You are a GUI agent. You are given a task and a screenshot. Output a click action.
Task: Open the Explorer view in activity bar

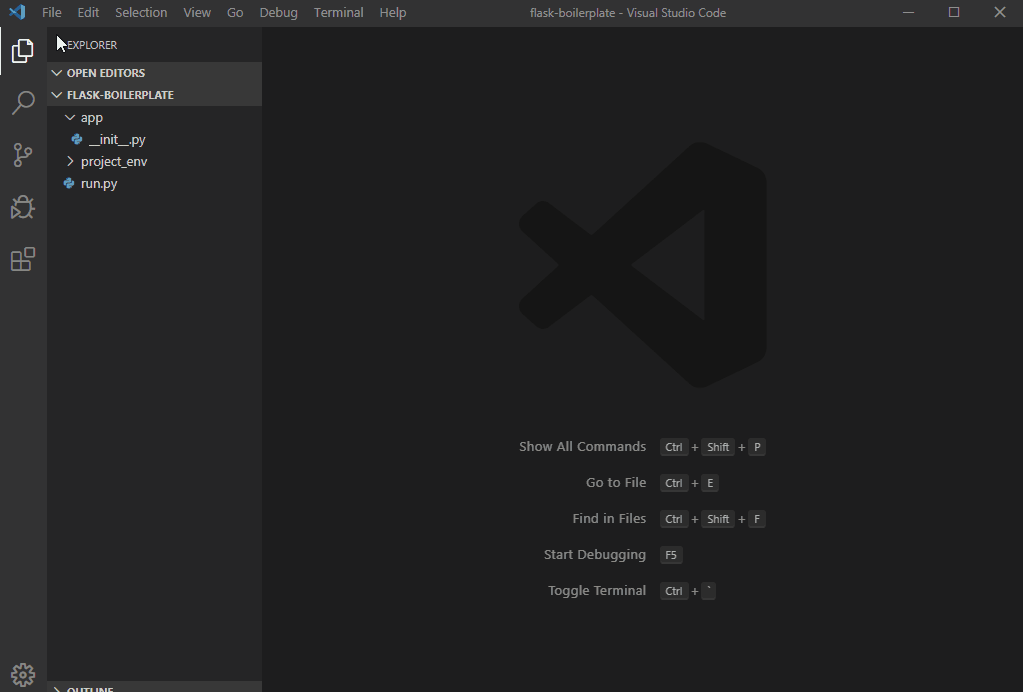(23, 51)
